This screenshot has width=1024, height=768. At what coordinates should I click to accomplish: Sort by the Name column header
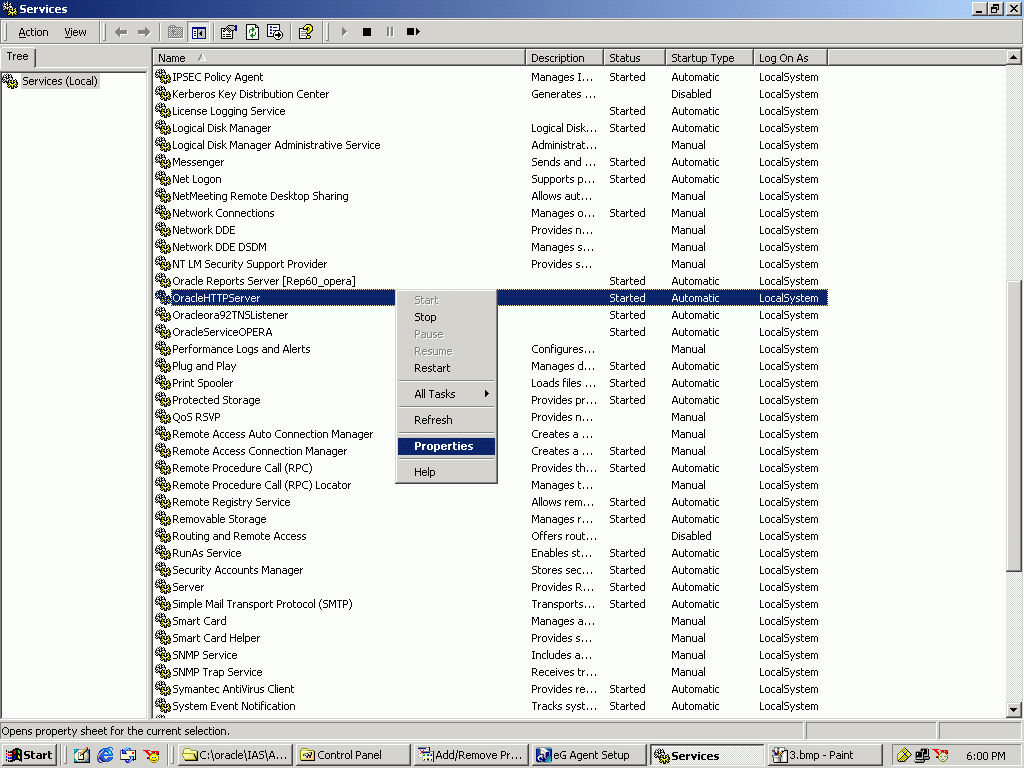point(339,57)
